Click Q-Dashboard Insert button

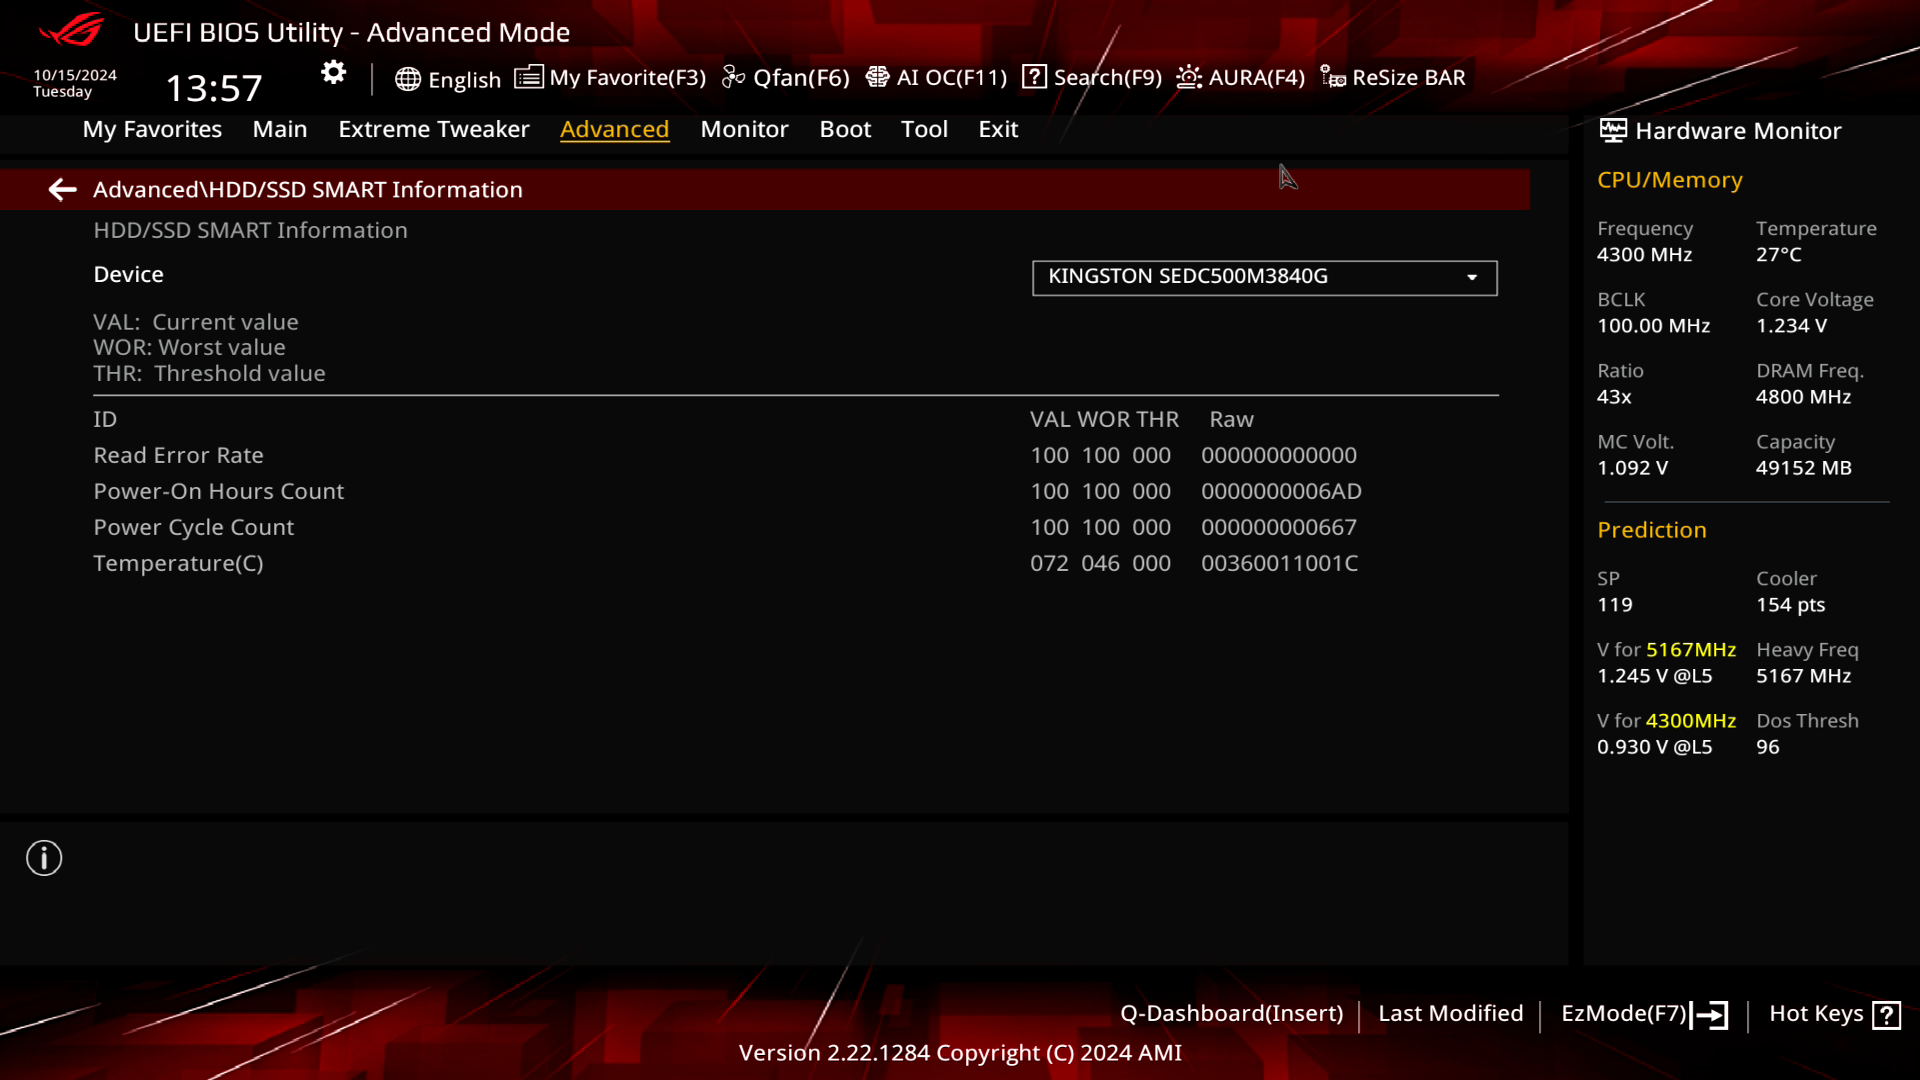1232,1013
